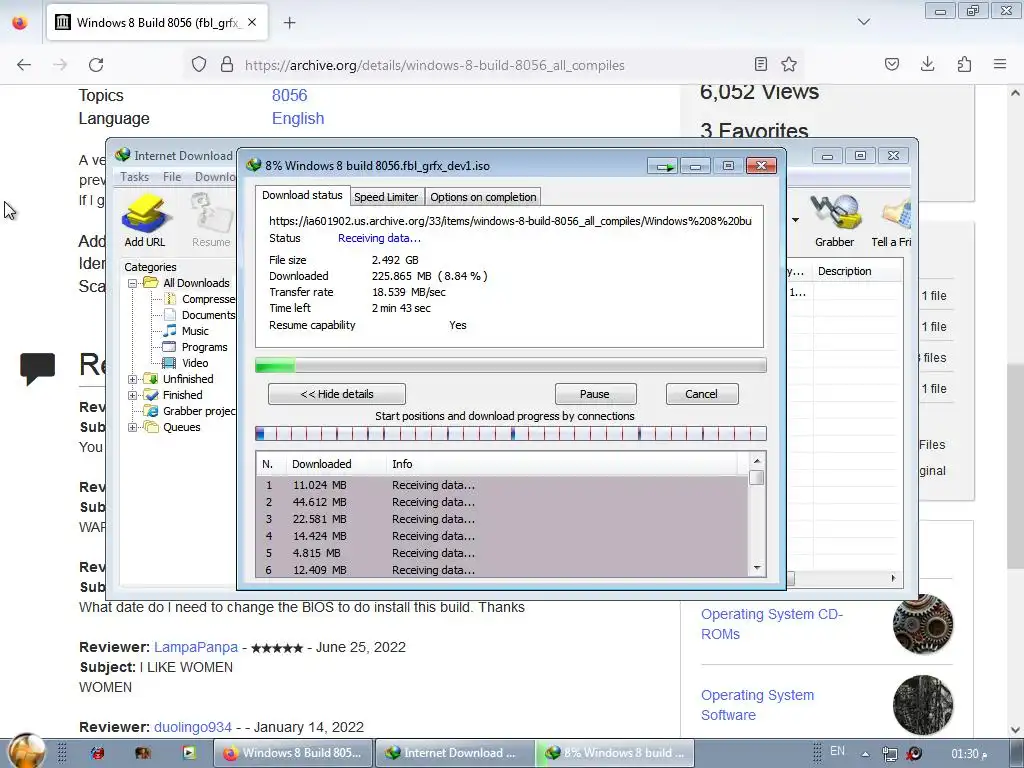Click the padlock site info icon
The width and height of the screenshot is (1024, 768).
227,65
